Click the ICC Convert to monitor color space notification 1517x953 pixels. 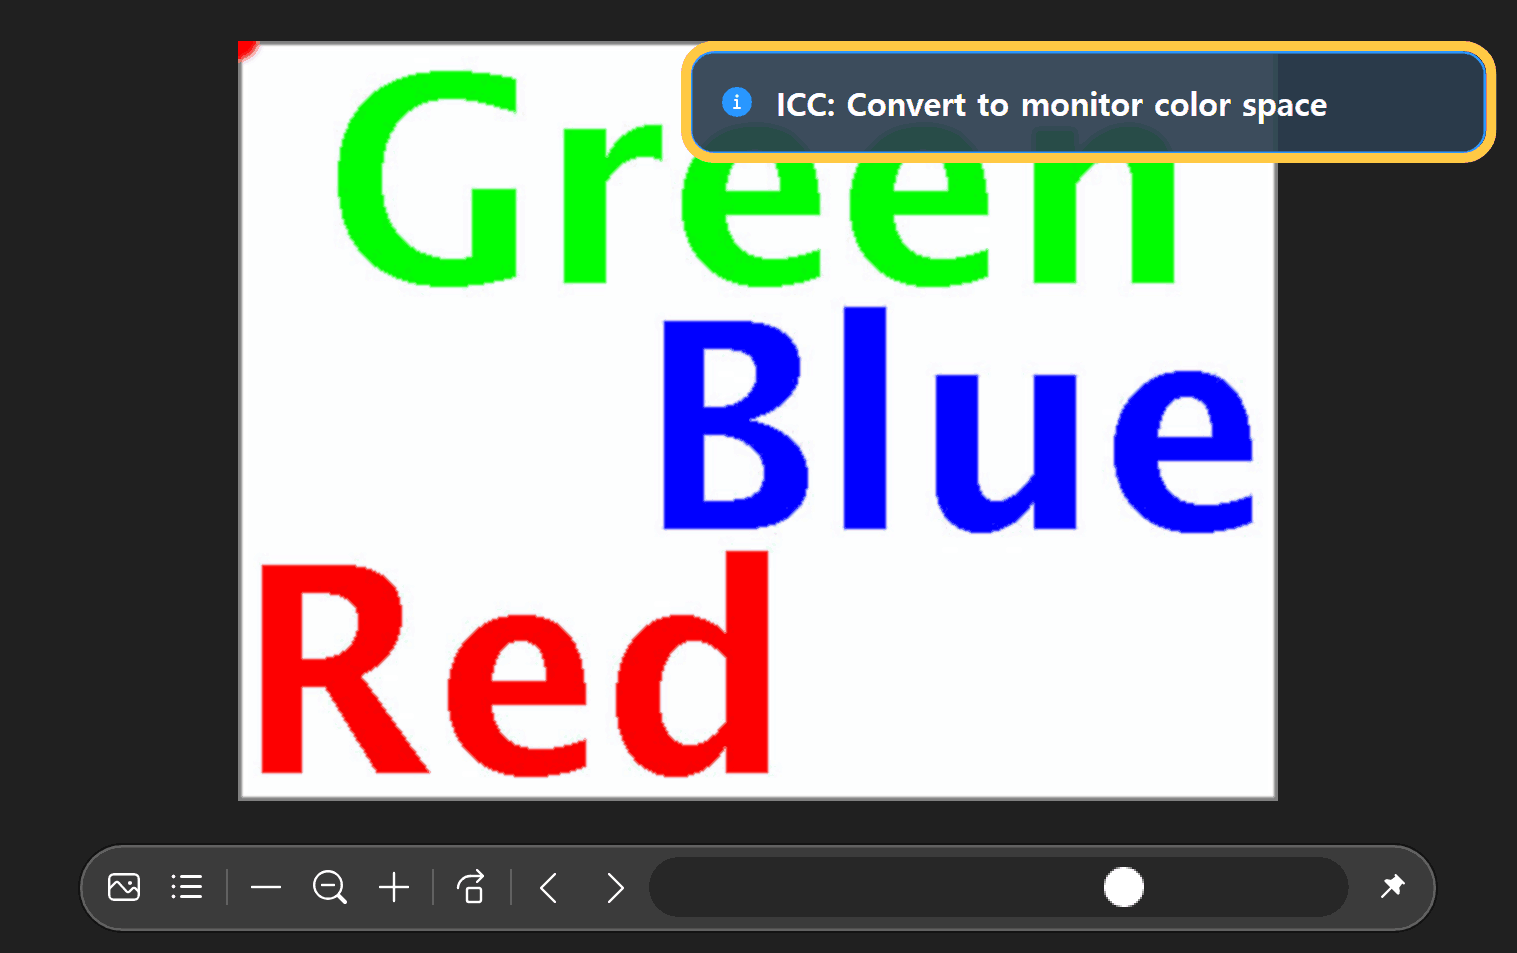point(1088,103)
